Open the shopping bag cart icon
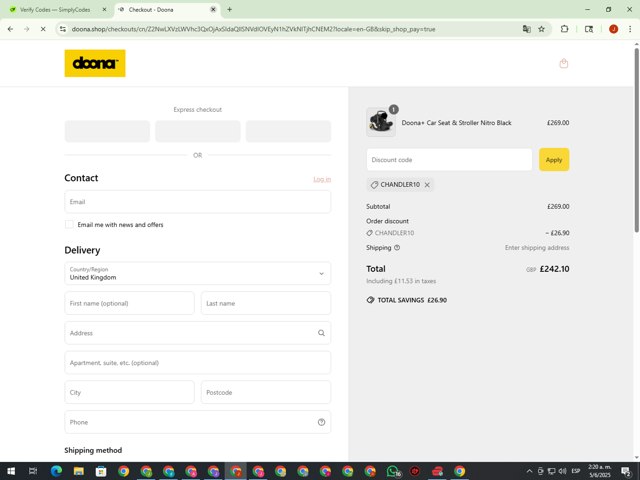Screen dimensions: 640x480 (564, 63)
